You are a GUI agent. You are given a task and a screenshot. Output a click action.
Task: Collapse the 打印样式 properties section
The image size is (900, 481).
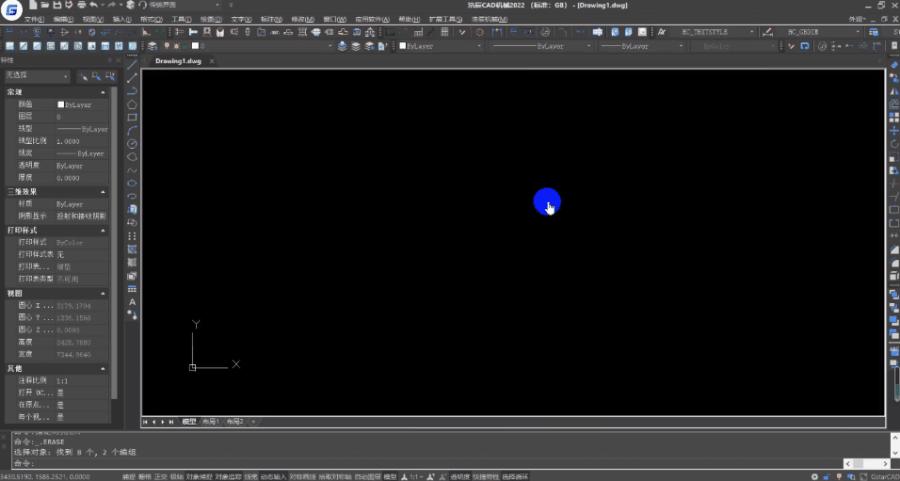tap(103, 230)
